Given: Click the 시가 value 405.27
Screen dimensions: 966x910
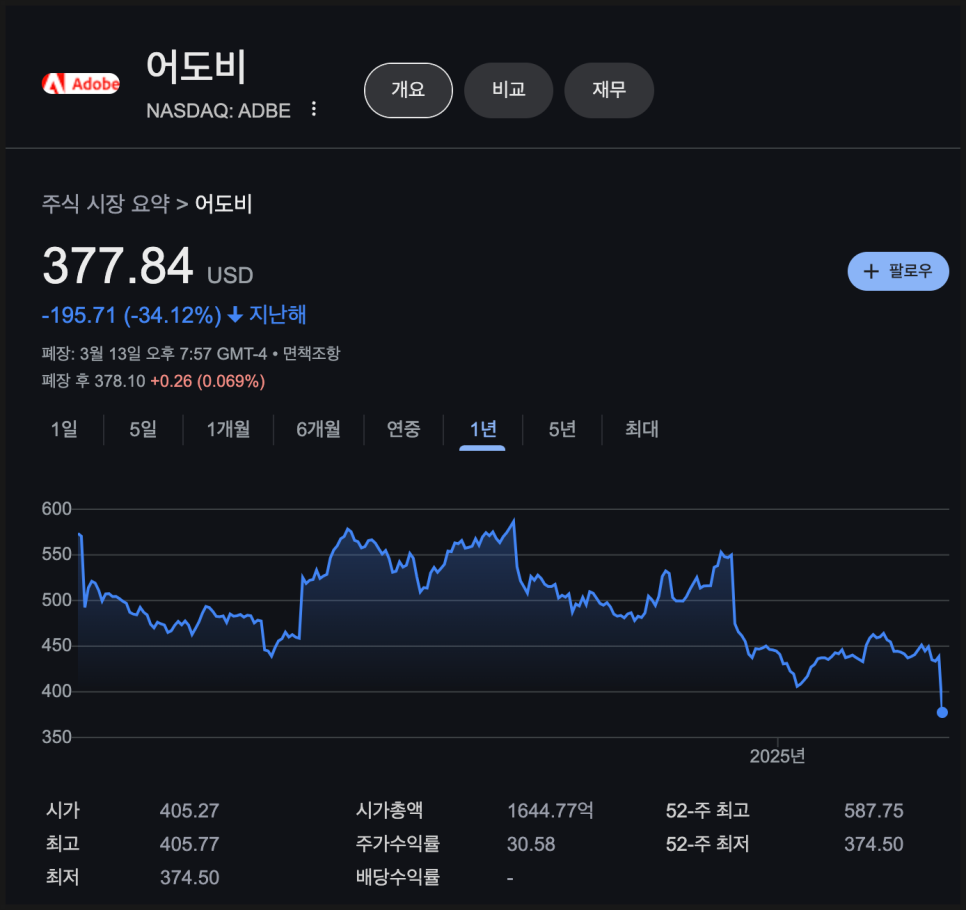Looking at the screenshot, I should pyautogui.click(x=189, y=811).
